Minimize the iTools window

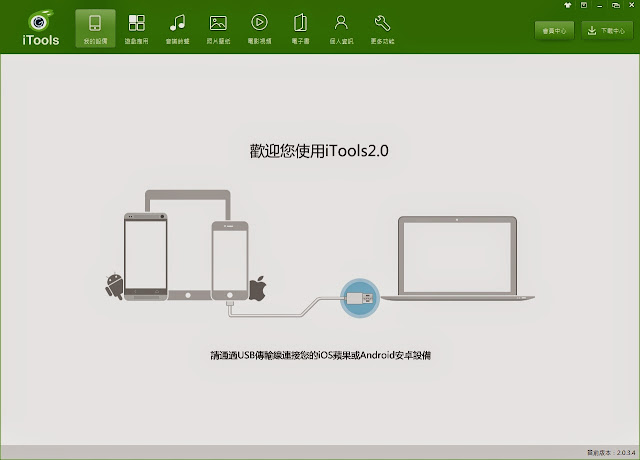(600, 6)
